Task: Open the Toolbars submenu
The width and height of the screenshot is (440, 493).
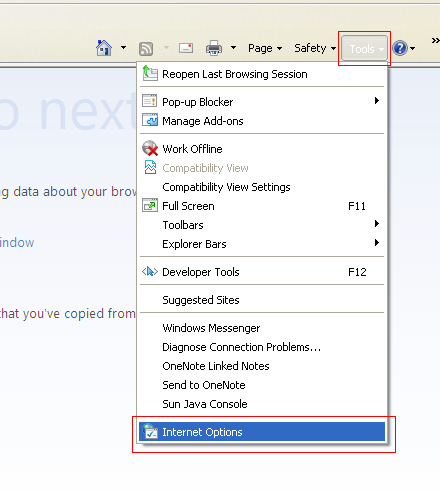Action: coord(262,225)
